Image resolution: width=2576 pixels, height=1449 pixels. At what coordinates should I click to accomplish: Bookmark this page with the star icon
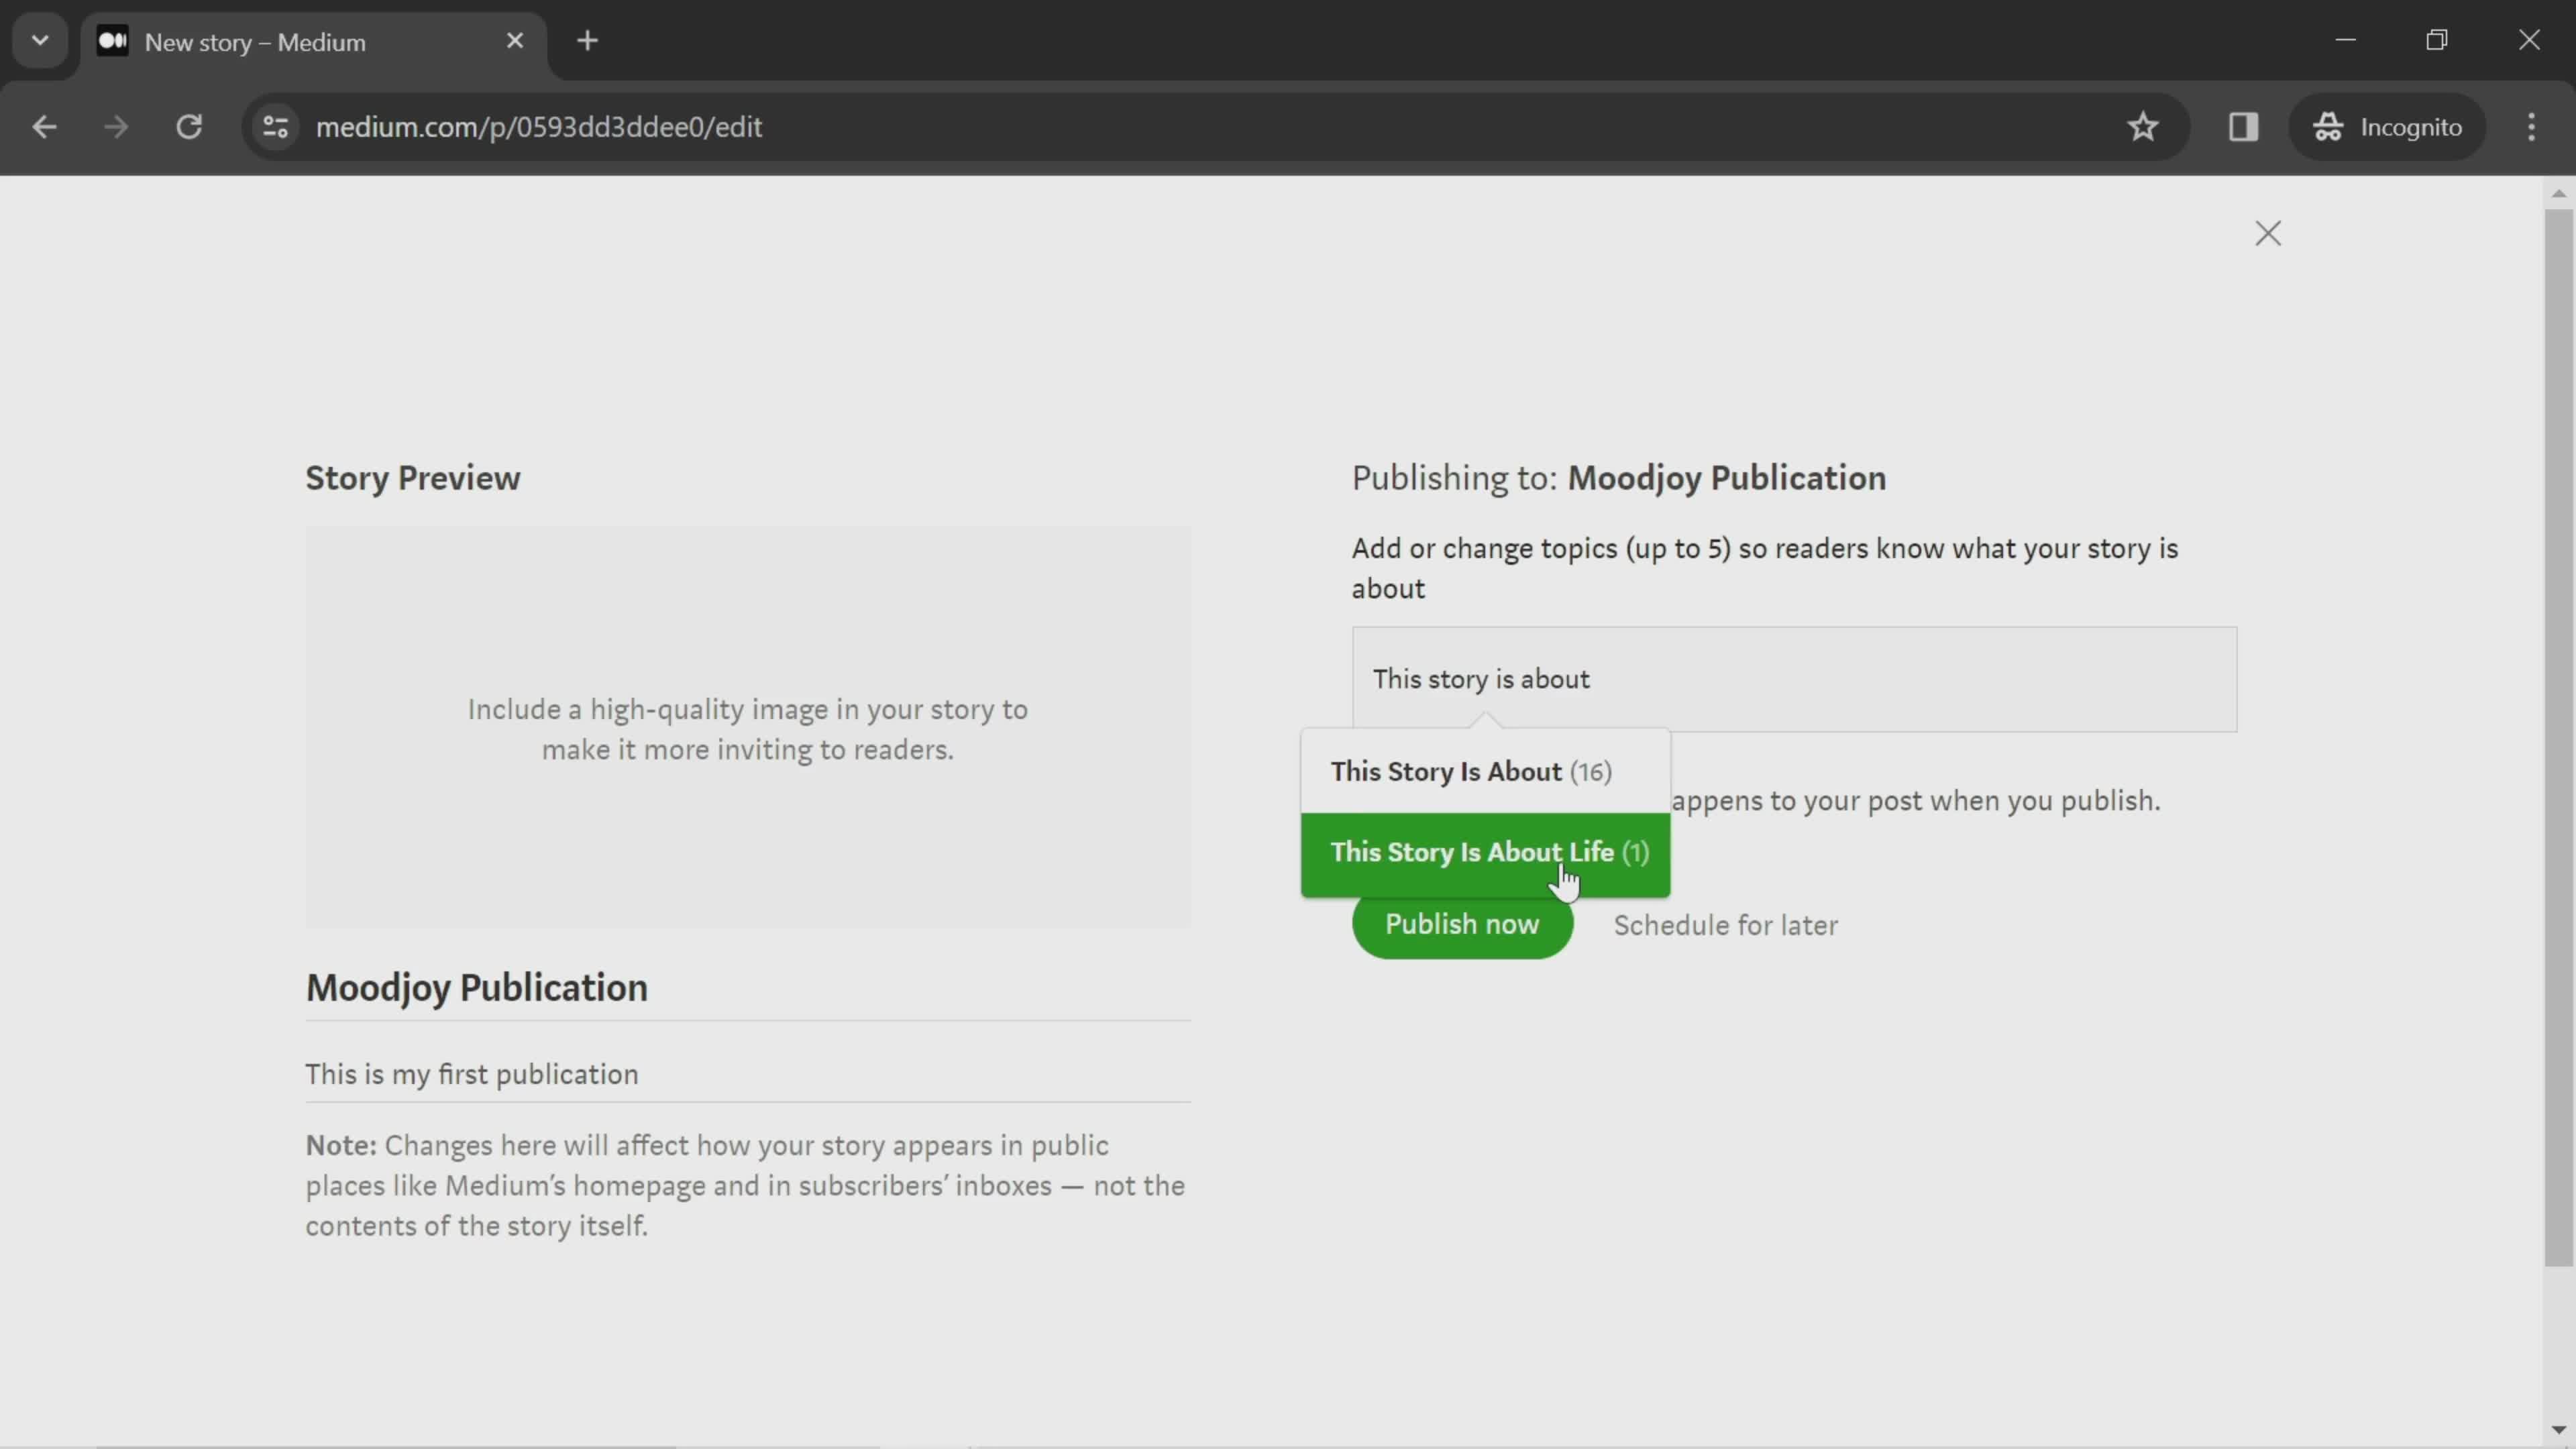pyautogui.click(x=2142, y=127)
